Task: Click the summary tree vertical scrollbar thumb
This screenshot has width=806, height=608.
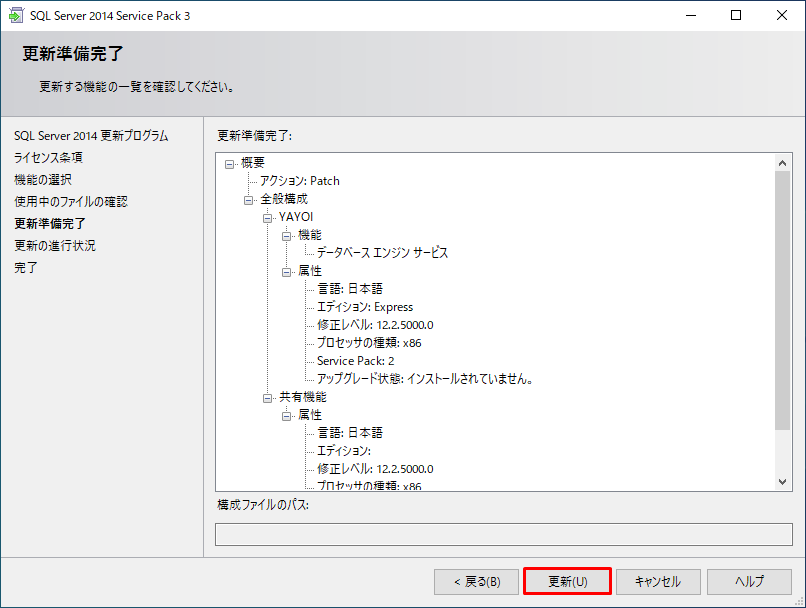Action: [x=782, y=301]
